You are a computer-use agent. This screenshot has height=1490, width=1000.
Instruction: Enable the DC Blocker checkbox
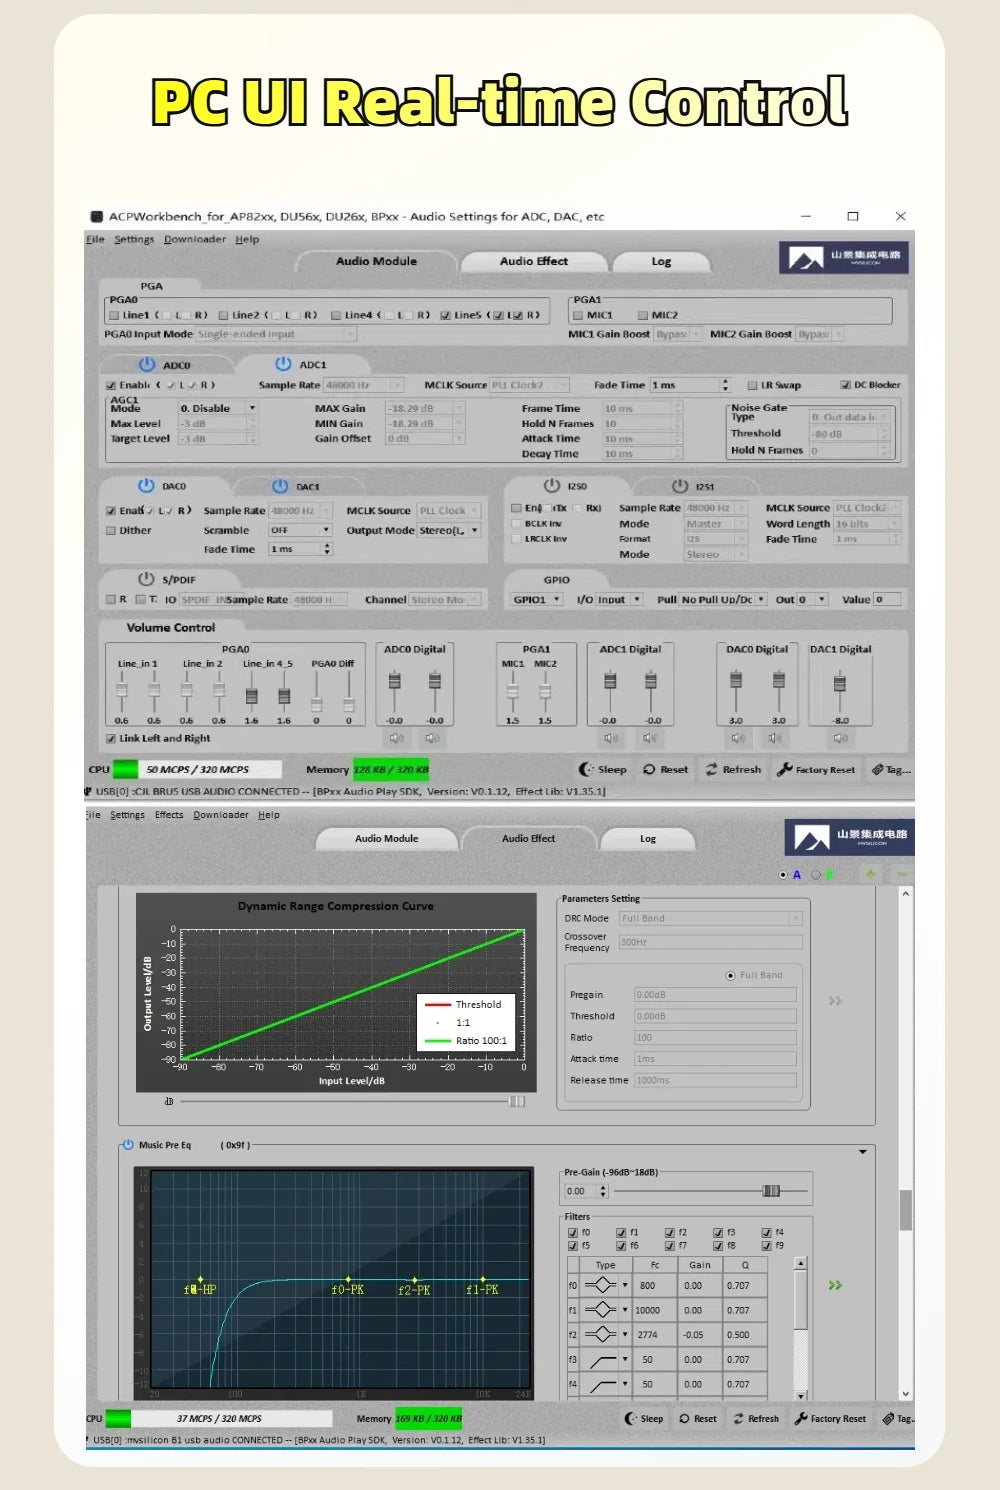click(846, 385)
